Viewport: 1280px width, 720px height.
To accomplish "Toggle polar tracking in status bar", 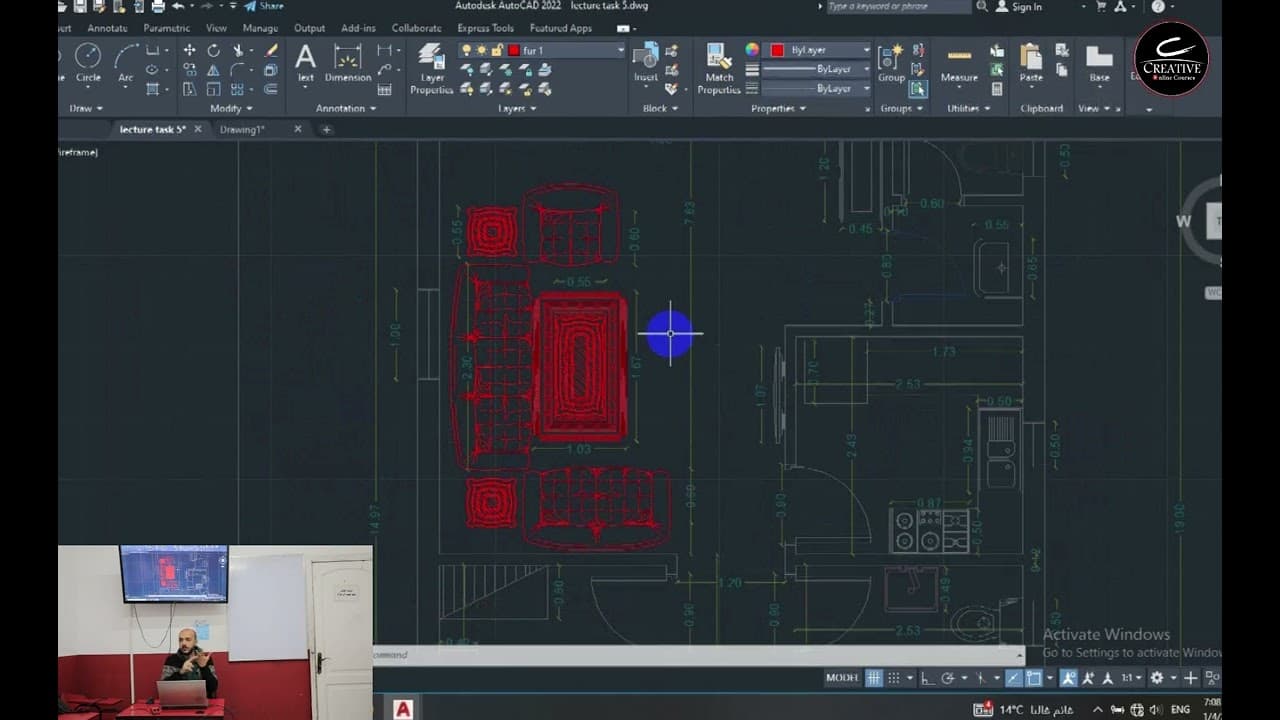I will (948, 678).
